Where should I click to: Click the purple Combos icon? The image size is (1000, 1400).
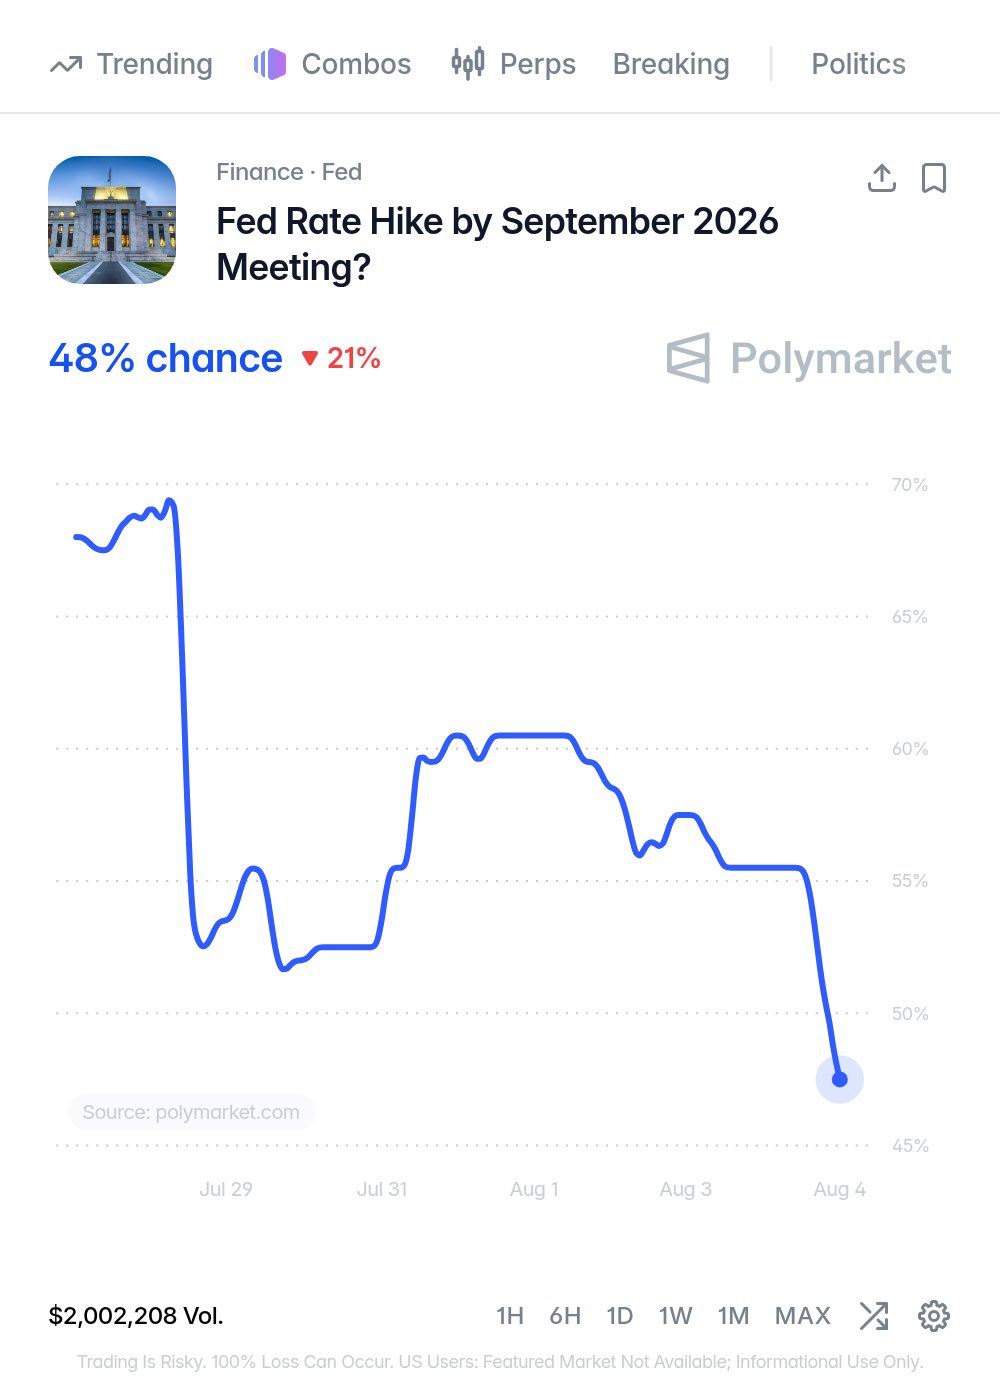click(x=270, y=64)
